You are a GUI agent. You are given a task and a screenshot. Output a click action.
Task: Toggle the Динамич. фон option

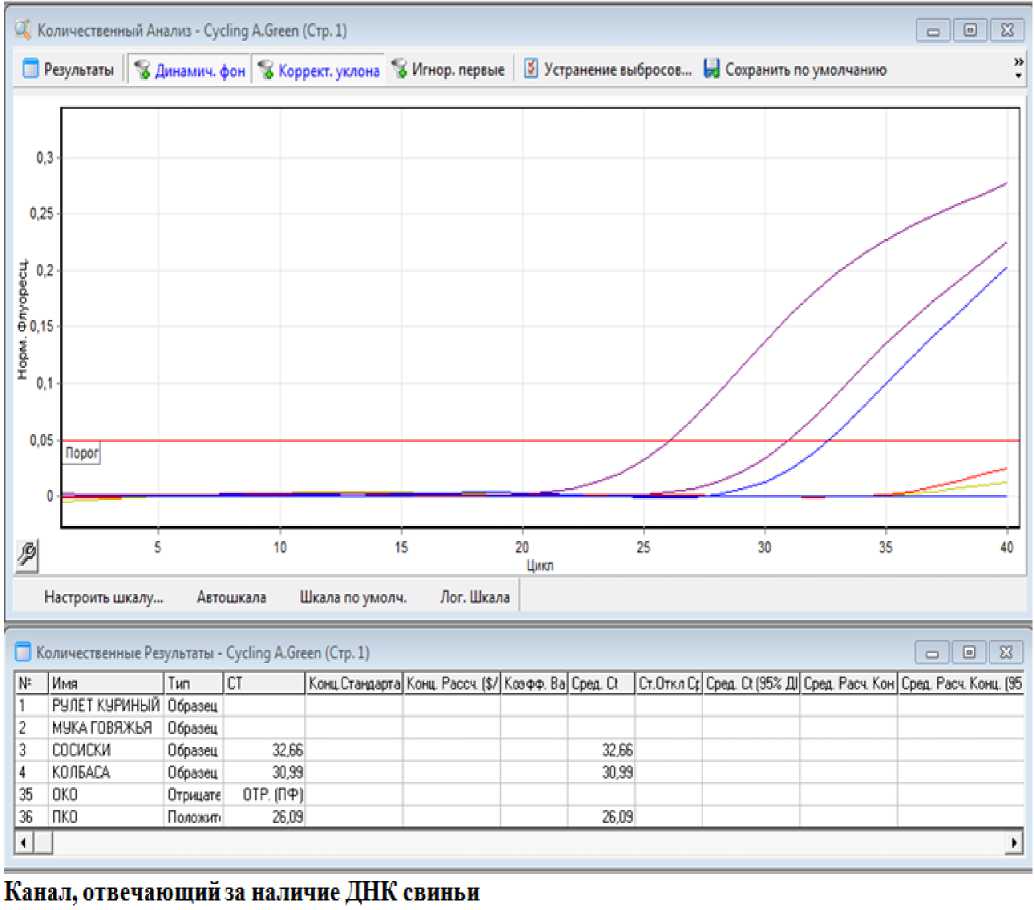(190, 71)
